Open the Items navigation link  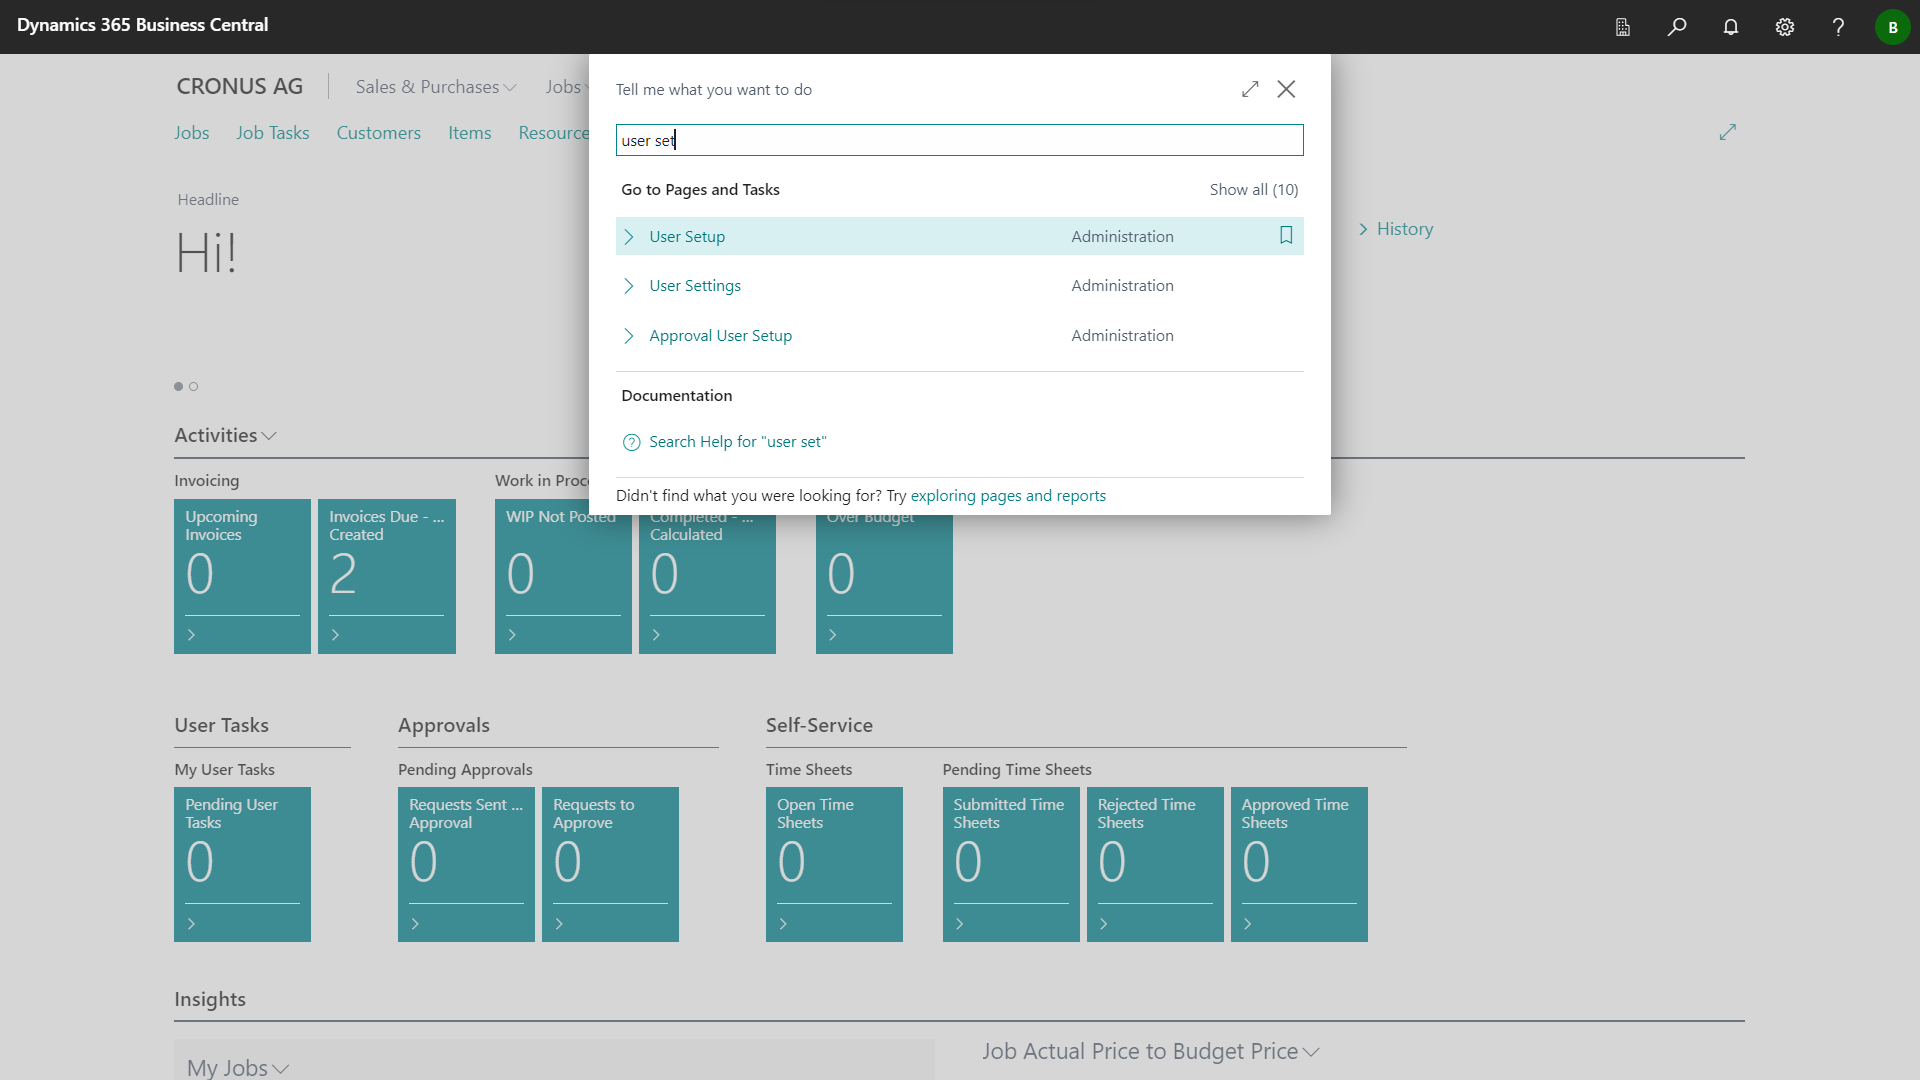469,133
